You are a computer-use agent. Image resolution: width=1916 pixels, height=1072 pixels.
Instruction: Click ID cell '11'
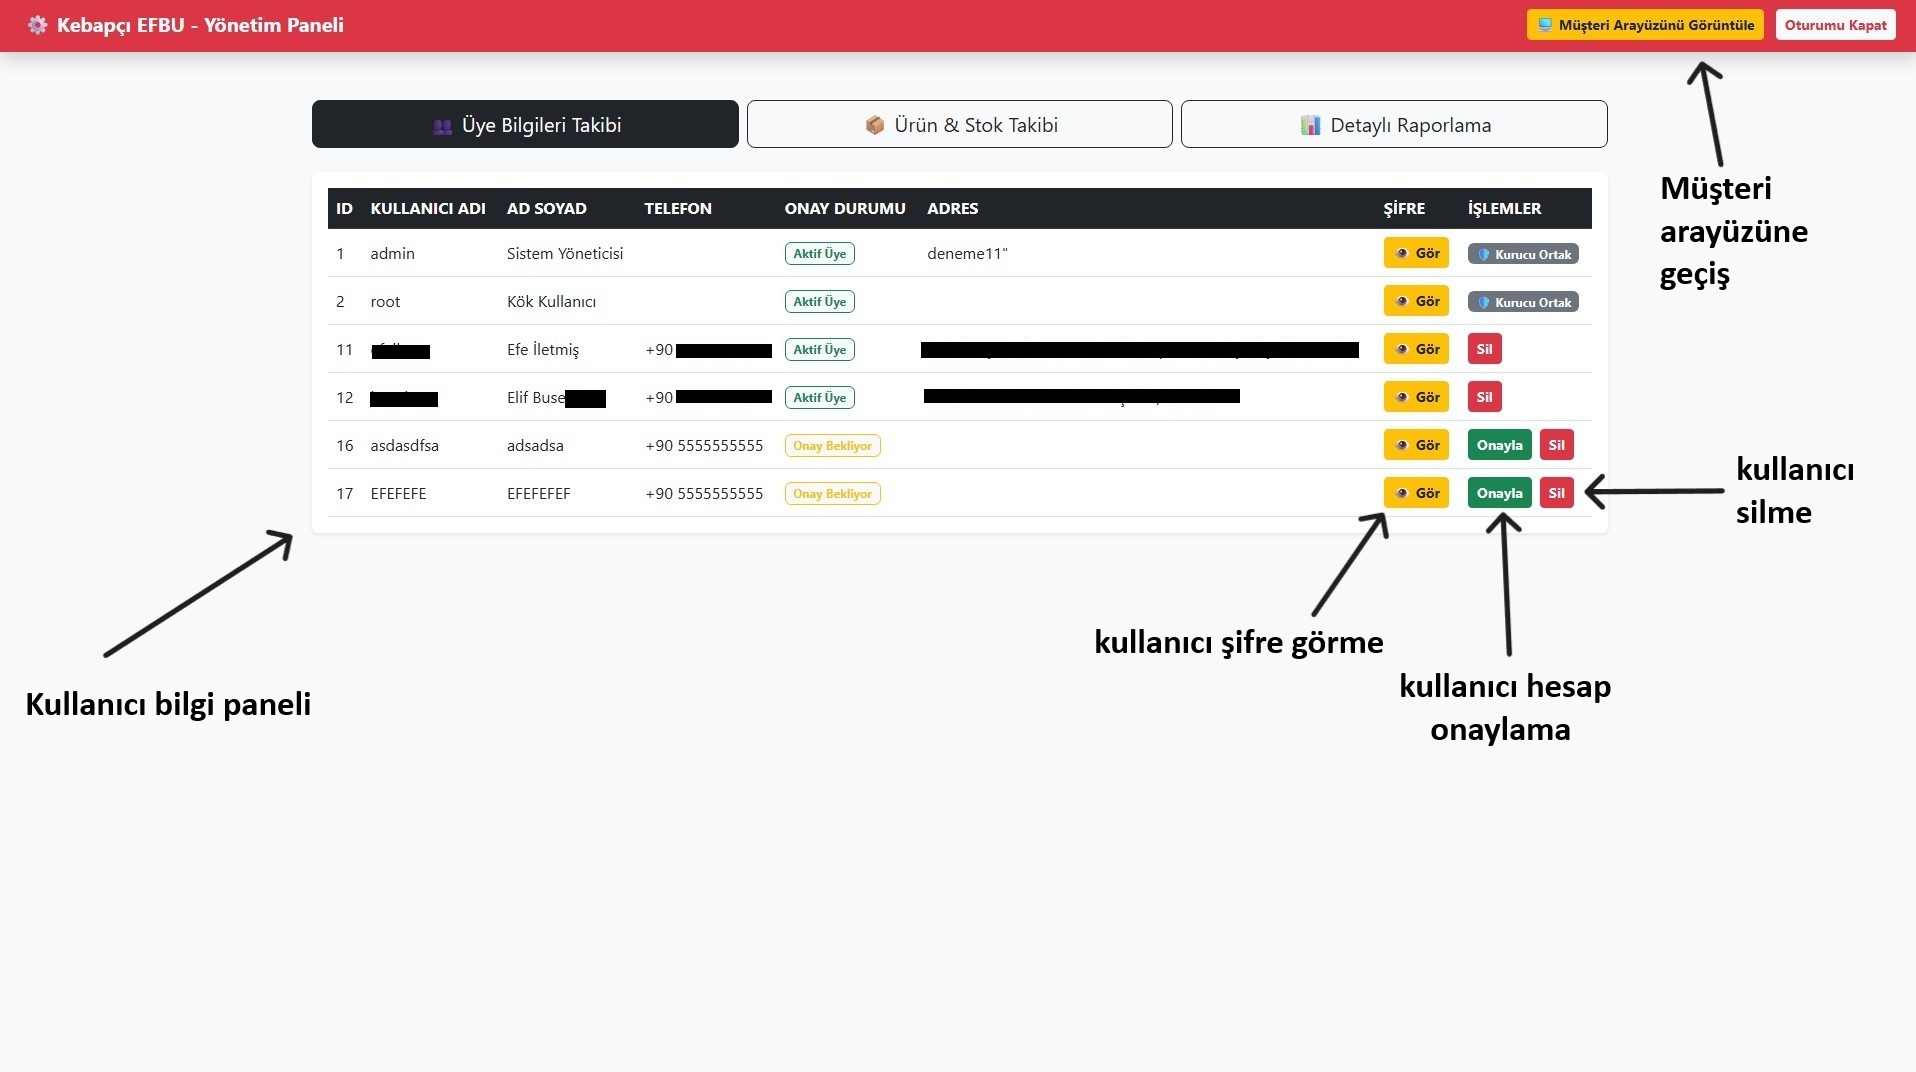(x=345, y=349)
